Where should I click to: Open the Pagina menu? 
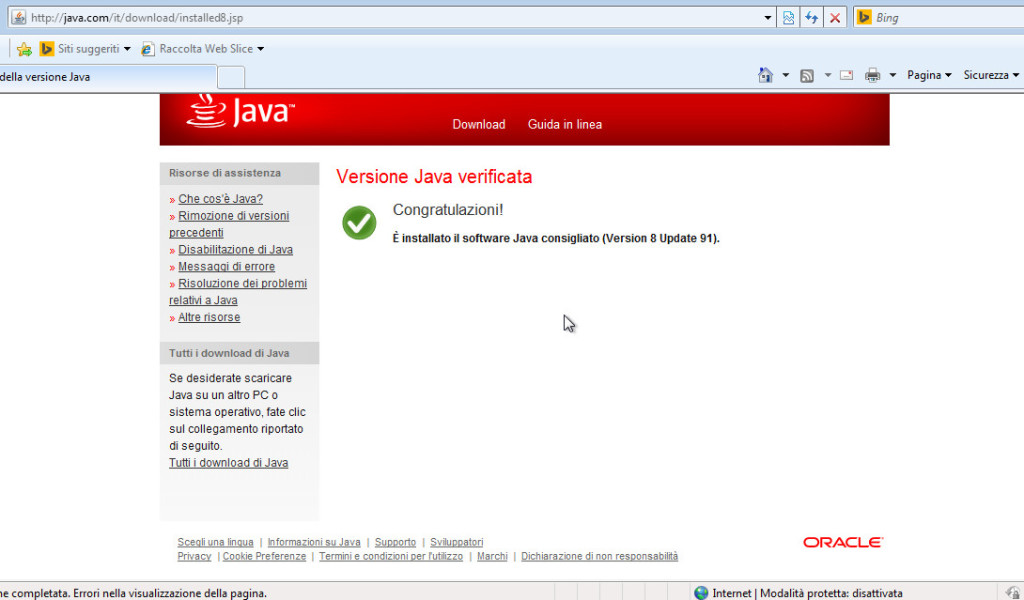[929, 75]
